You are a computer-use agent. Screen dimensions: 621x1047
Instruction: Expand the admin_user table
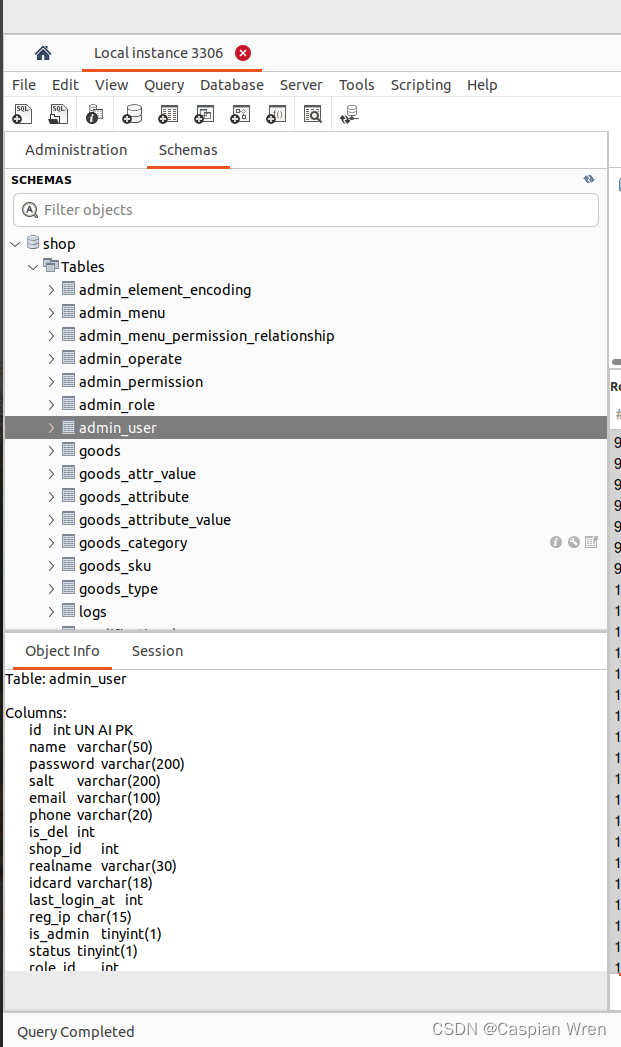[51, 428]
